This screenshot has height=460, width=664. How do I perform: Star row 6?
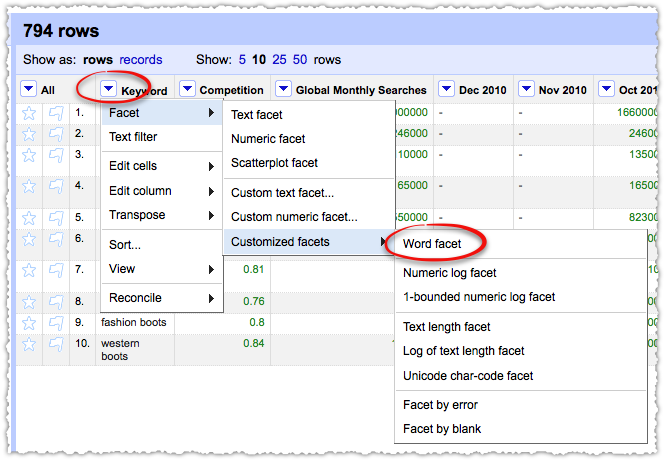click(x=29, y=239)
